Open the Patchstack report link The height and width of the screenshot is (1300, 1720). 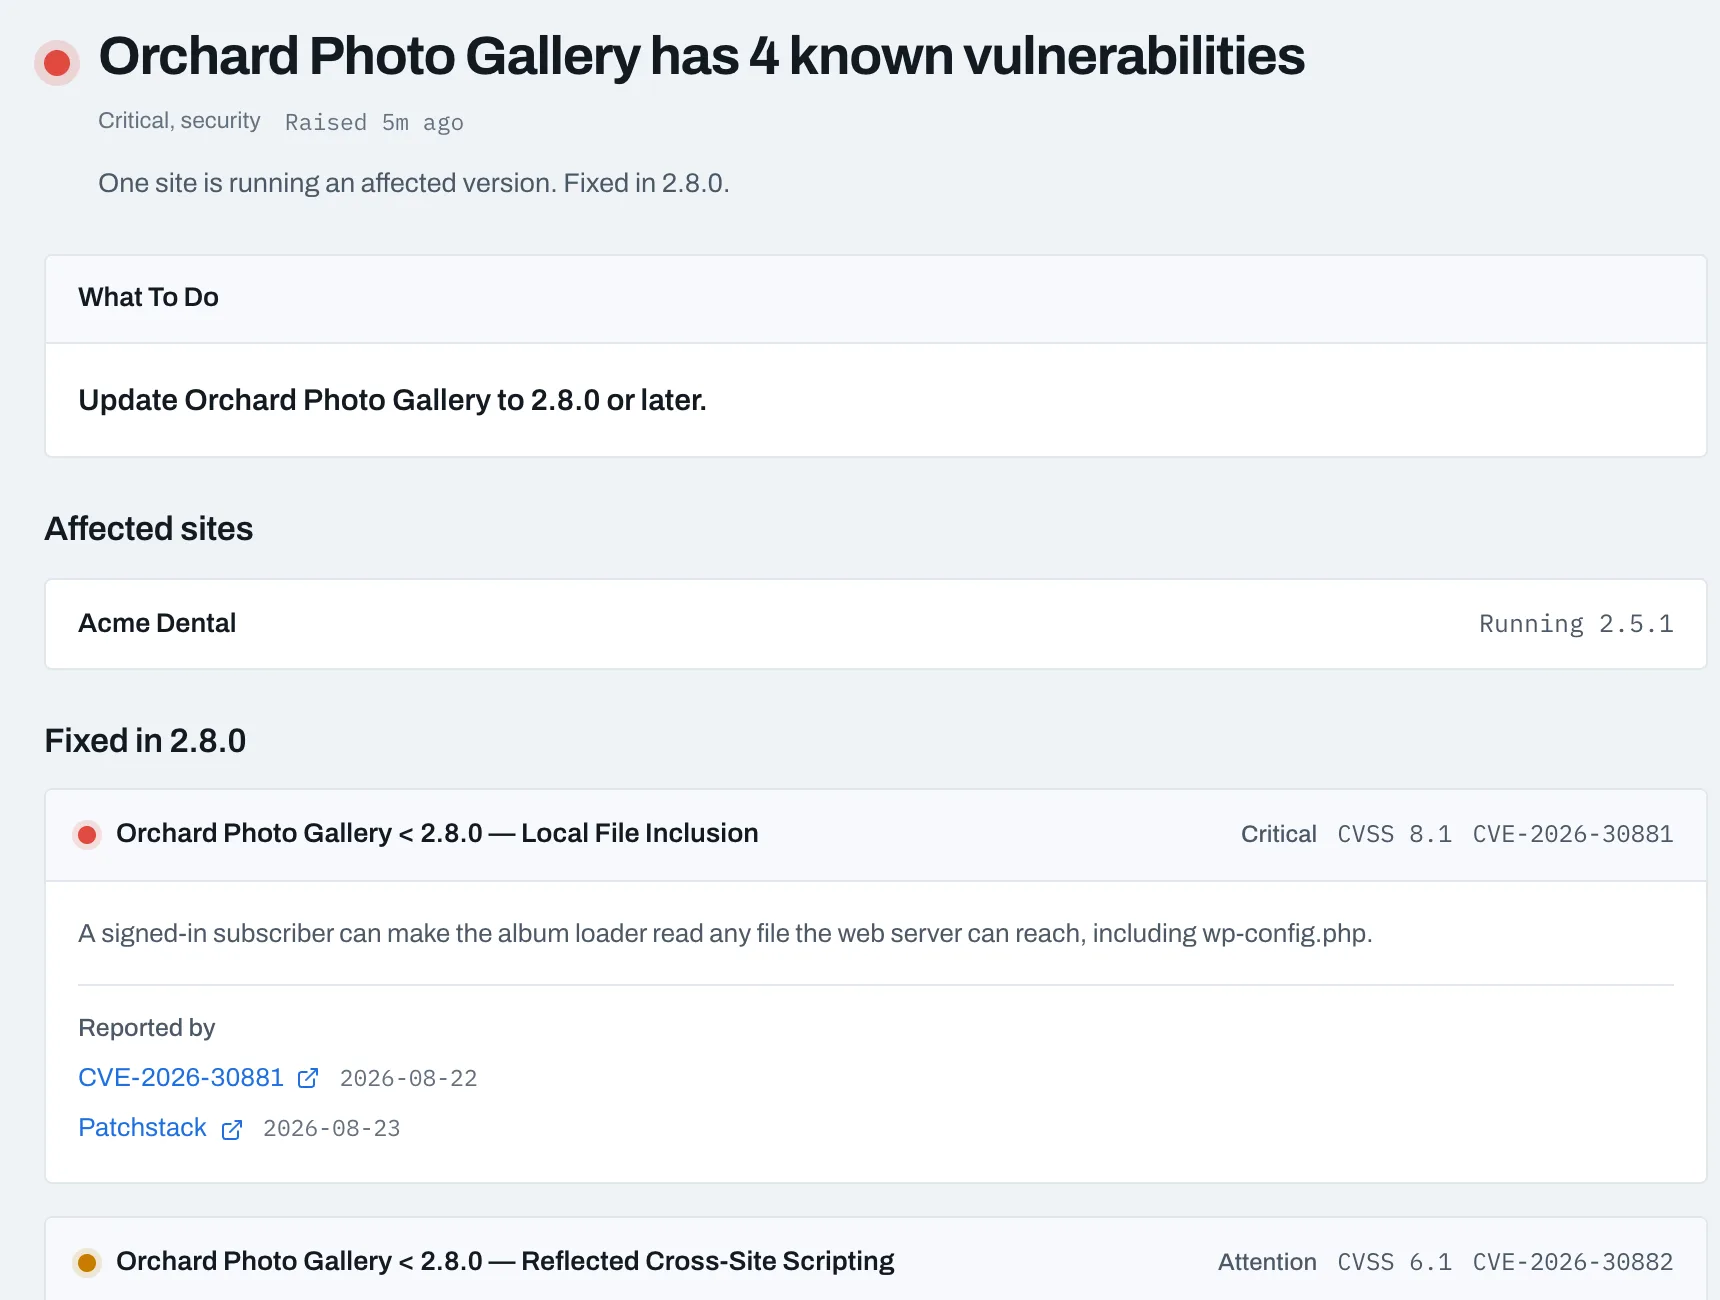(142, 1127)
